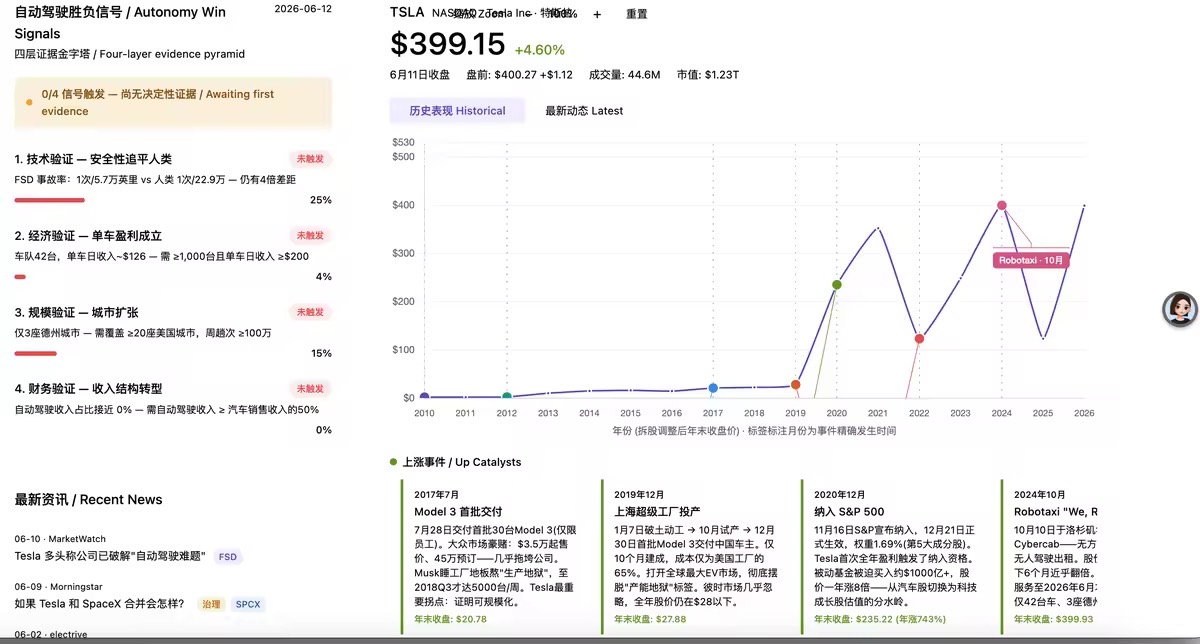Click the 自动驾驶胜负信号 panel title
The width and height of the screenshot is (1200, 644).
(x=120, y=22)
